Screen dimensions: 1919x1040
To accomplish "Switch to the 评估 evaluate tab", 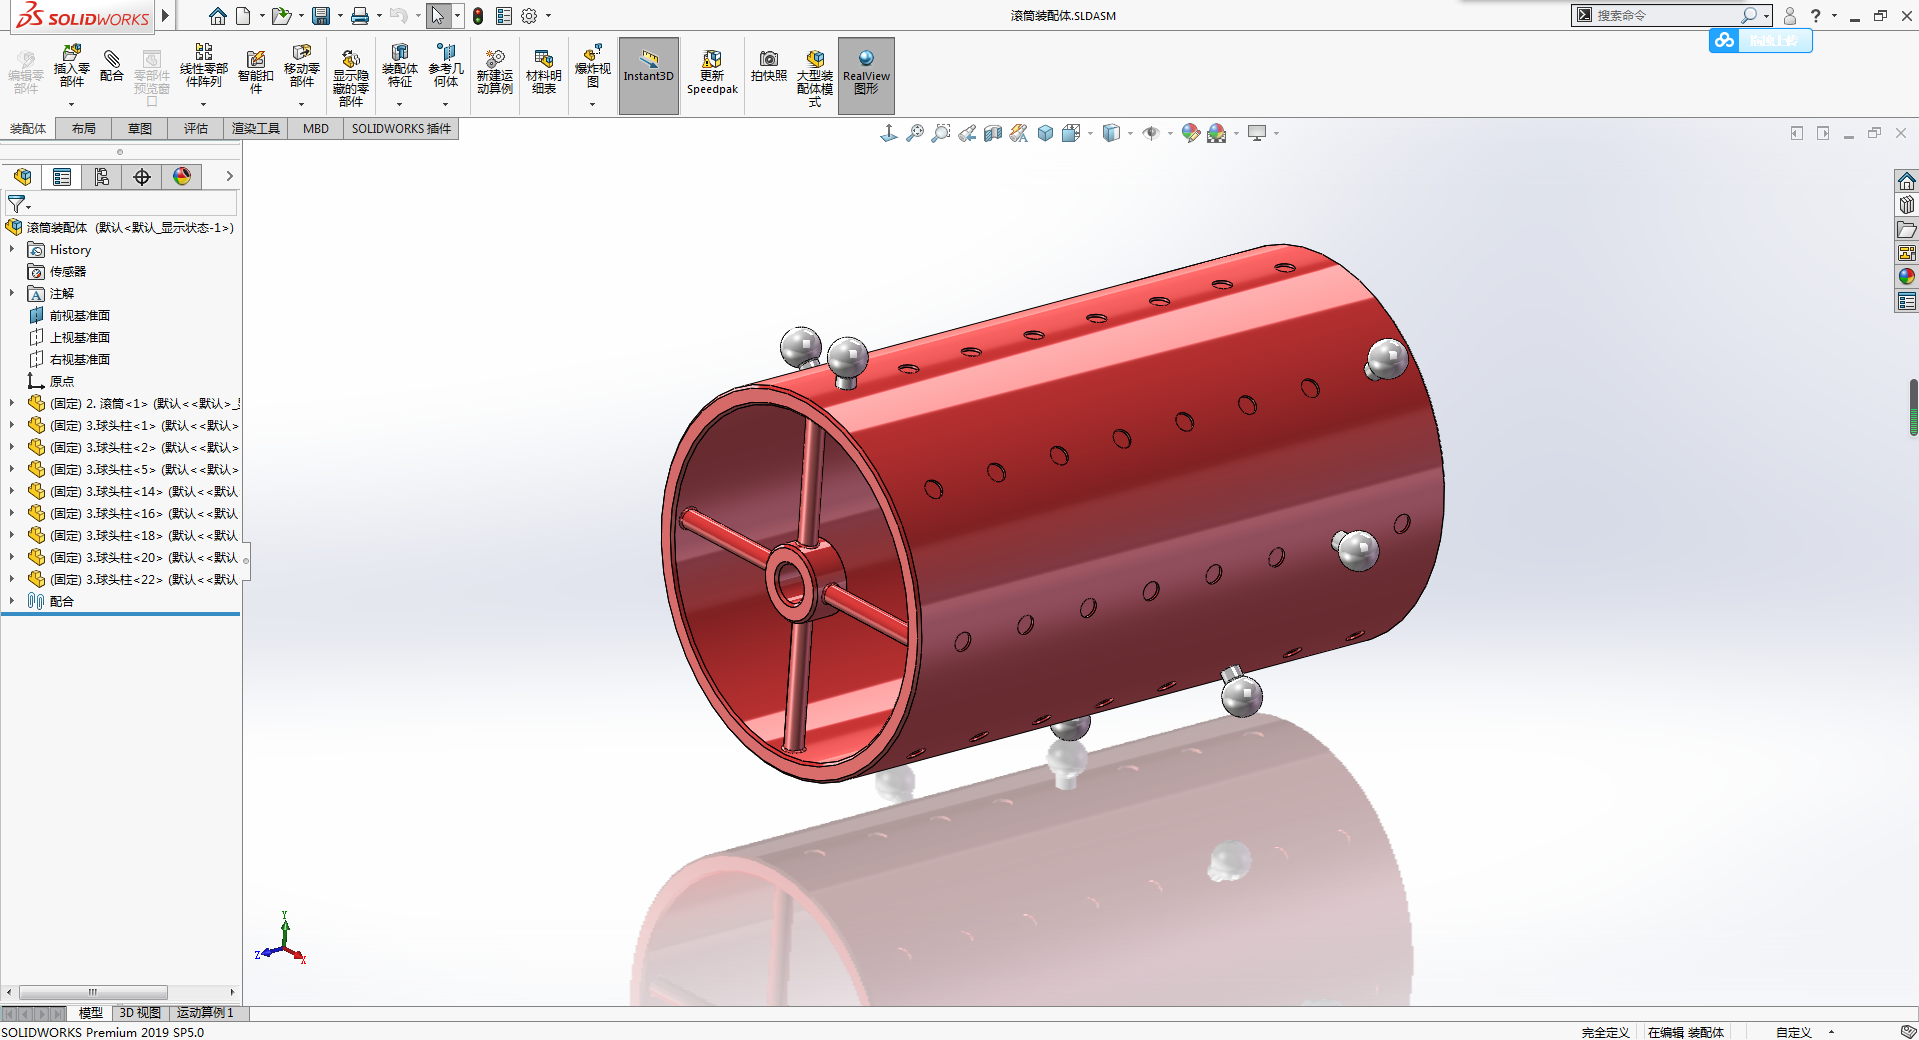I will [196, 128].
